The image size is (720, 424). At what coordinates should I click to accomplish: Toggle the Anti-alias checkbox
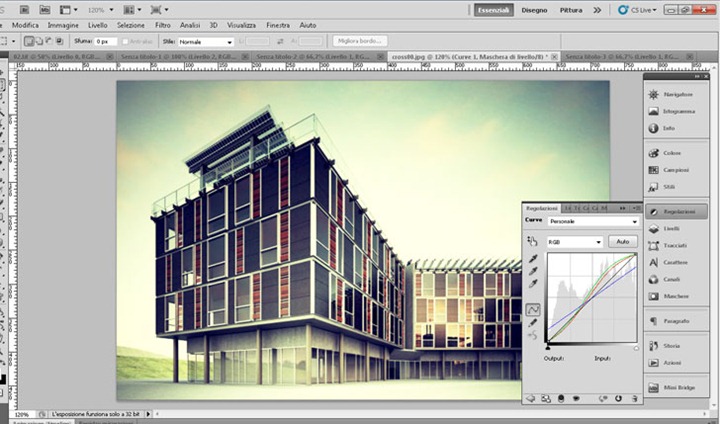pyautogui.click(x=125, y=42)
